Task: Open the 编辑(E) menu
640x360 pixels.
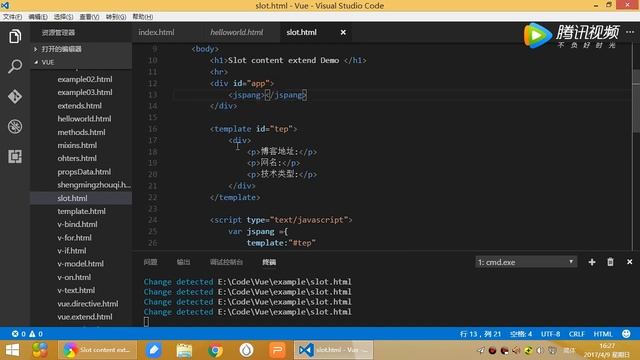Action: pos(38,17)
